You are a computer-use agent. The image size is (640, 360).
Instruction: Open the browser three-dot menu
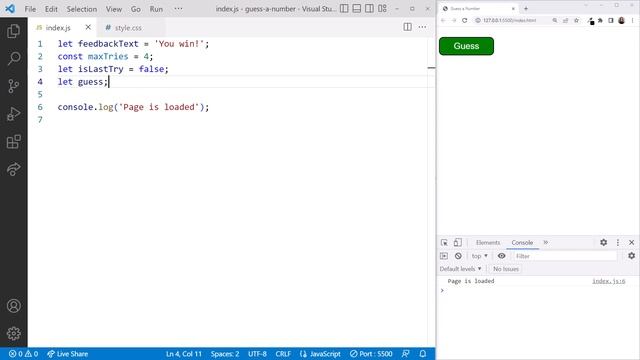(633, 20)
